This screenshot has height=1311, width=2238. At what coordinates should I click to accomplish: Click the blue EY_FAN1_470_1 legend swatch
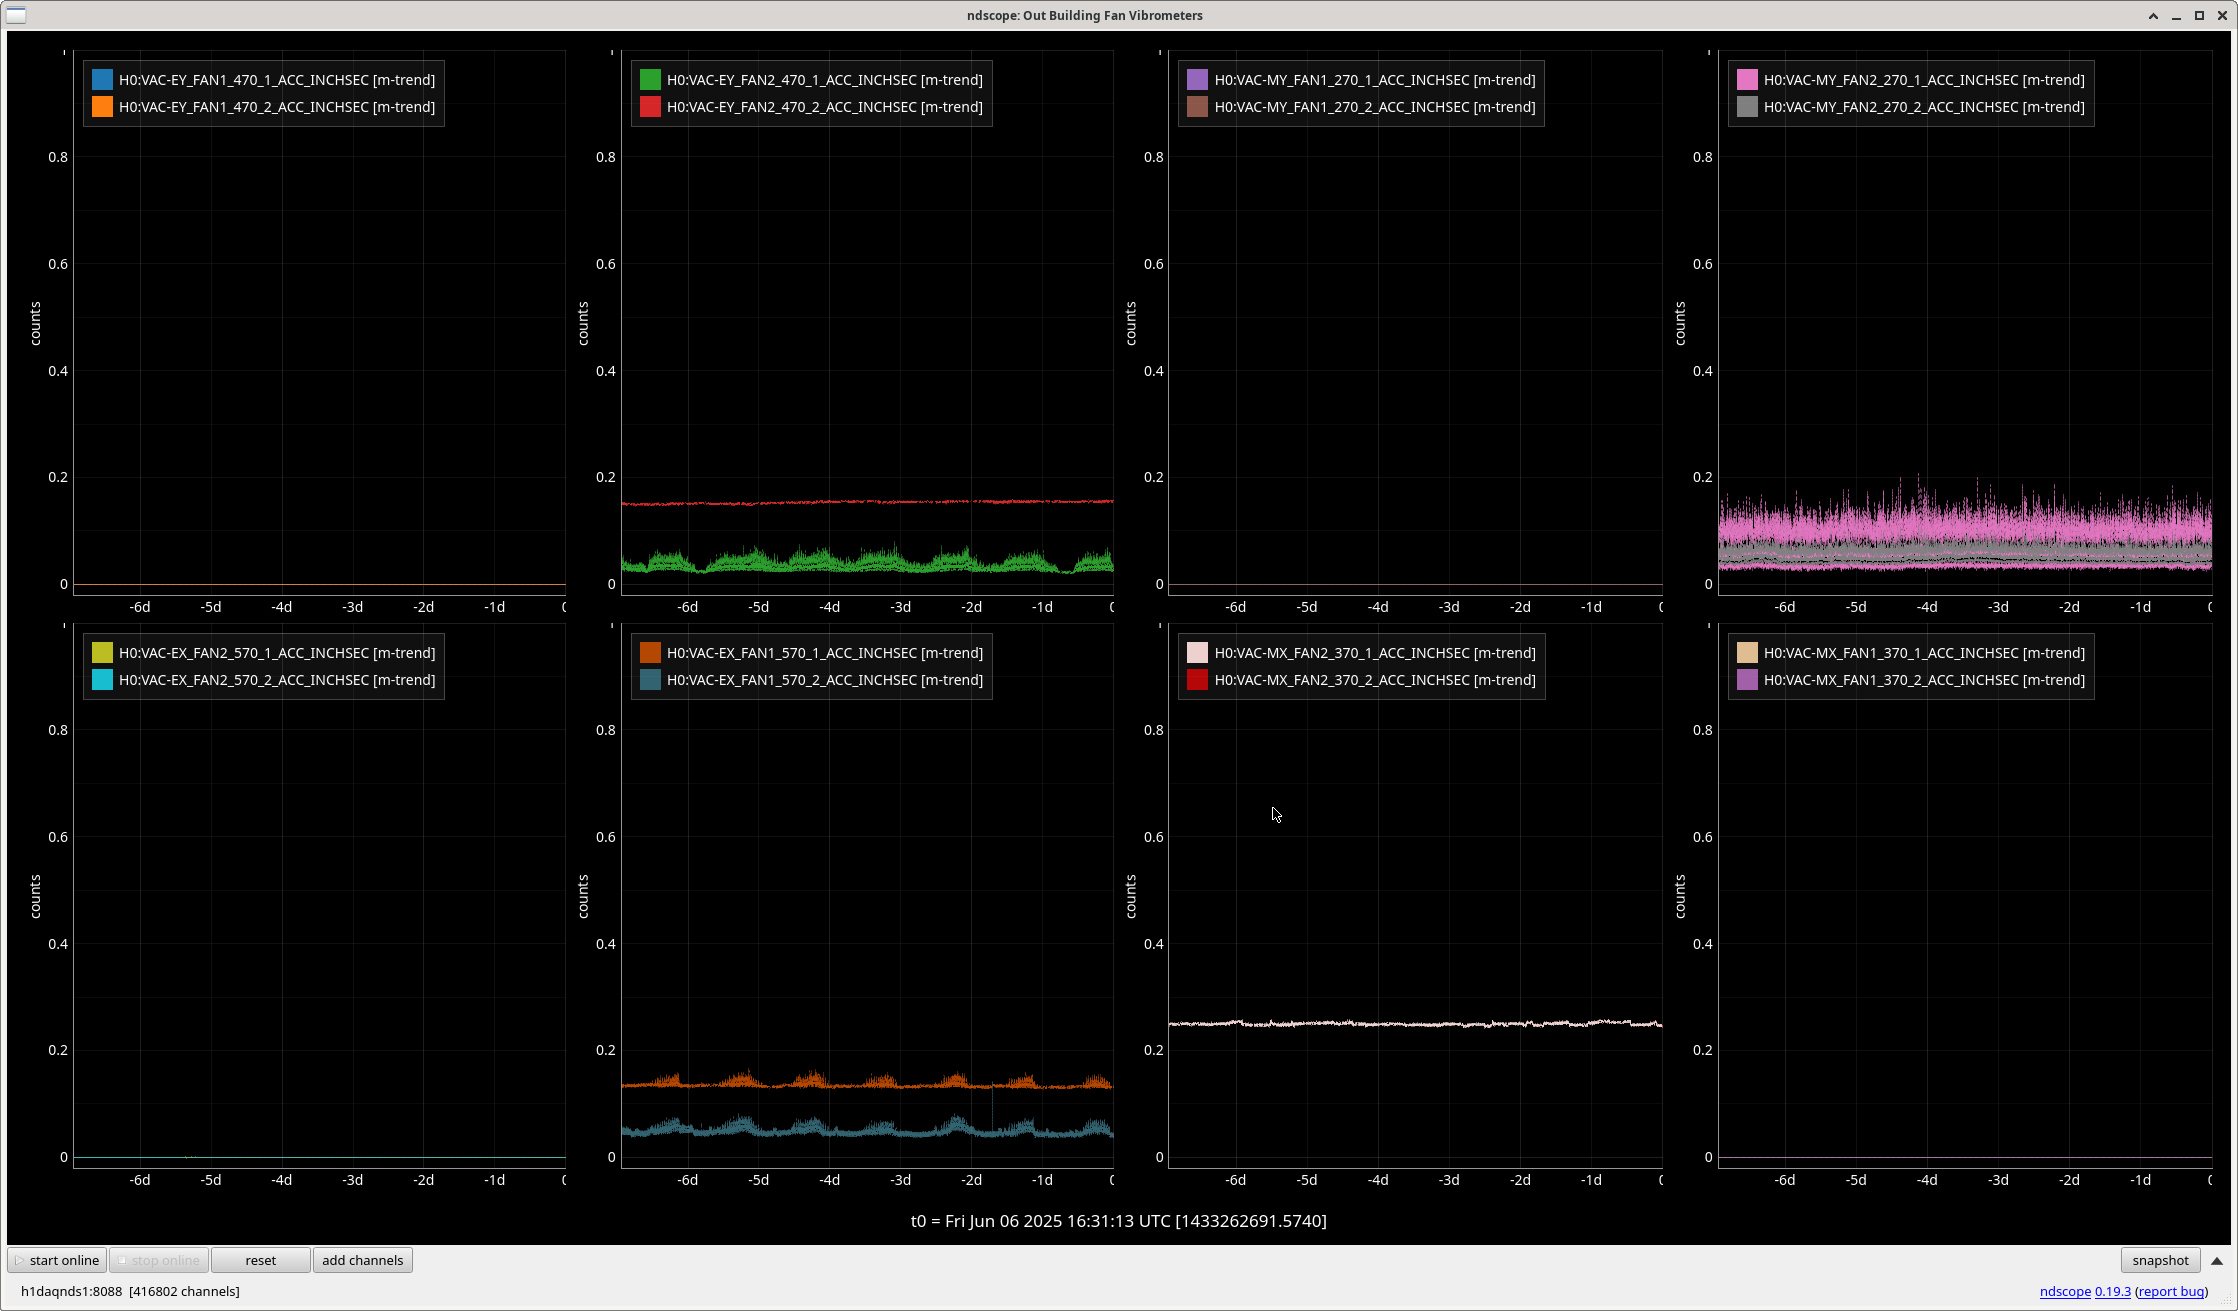point(102,80)
